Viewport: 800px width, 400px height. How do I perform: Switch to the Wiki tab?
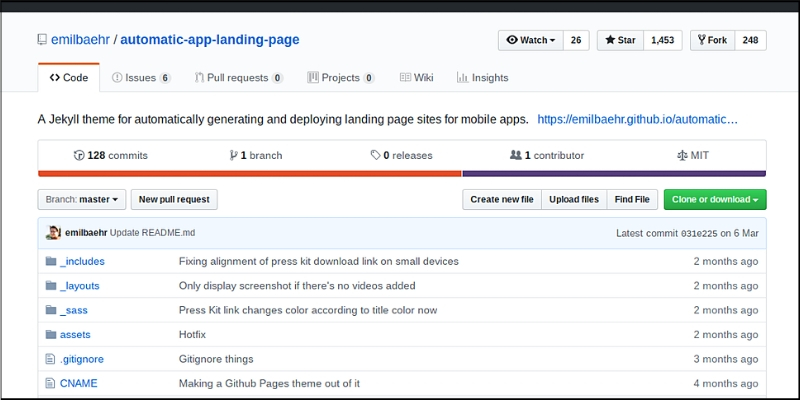click(x=416, y=78)
